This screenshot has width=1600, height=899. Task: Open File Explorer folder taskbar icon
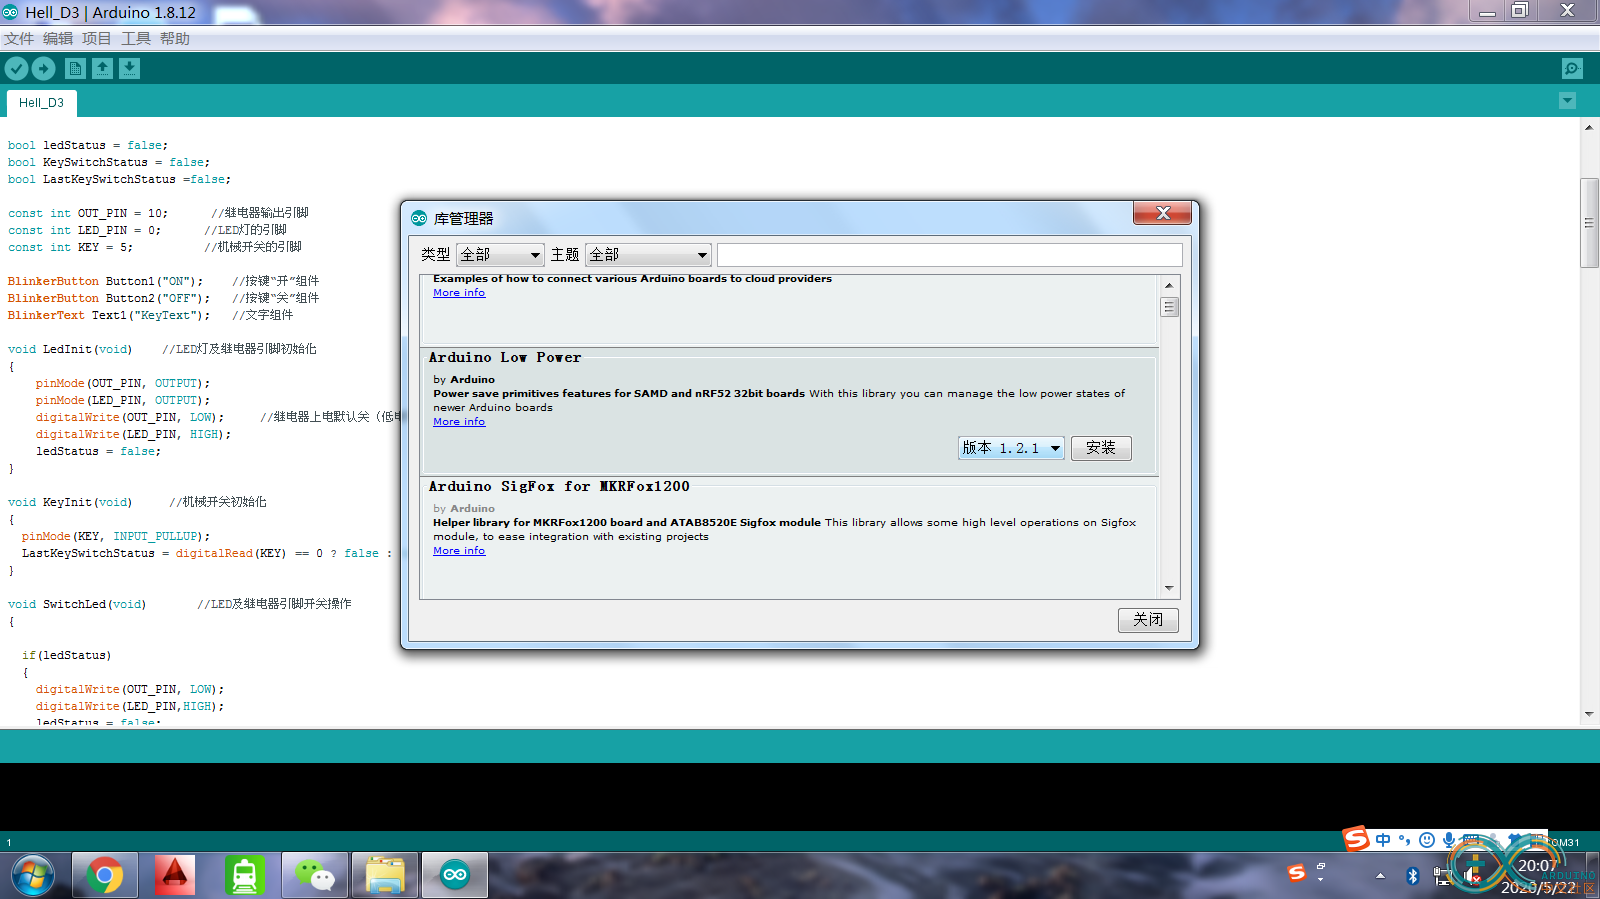click(385, 876)
